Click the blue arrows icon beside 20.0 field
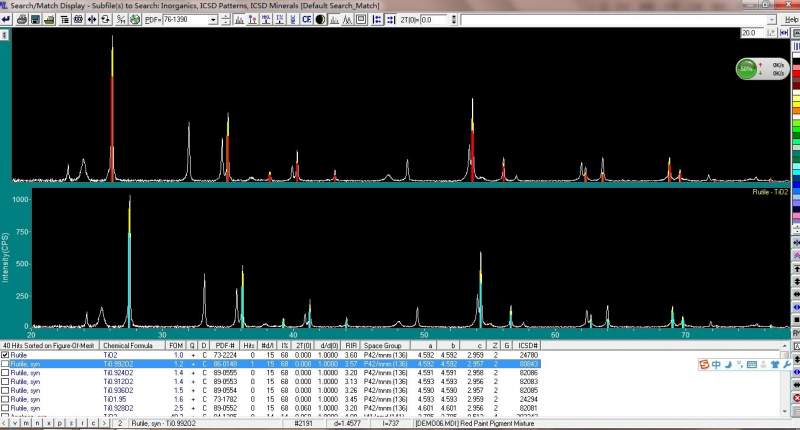 coord(784,33)
